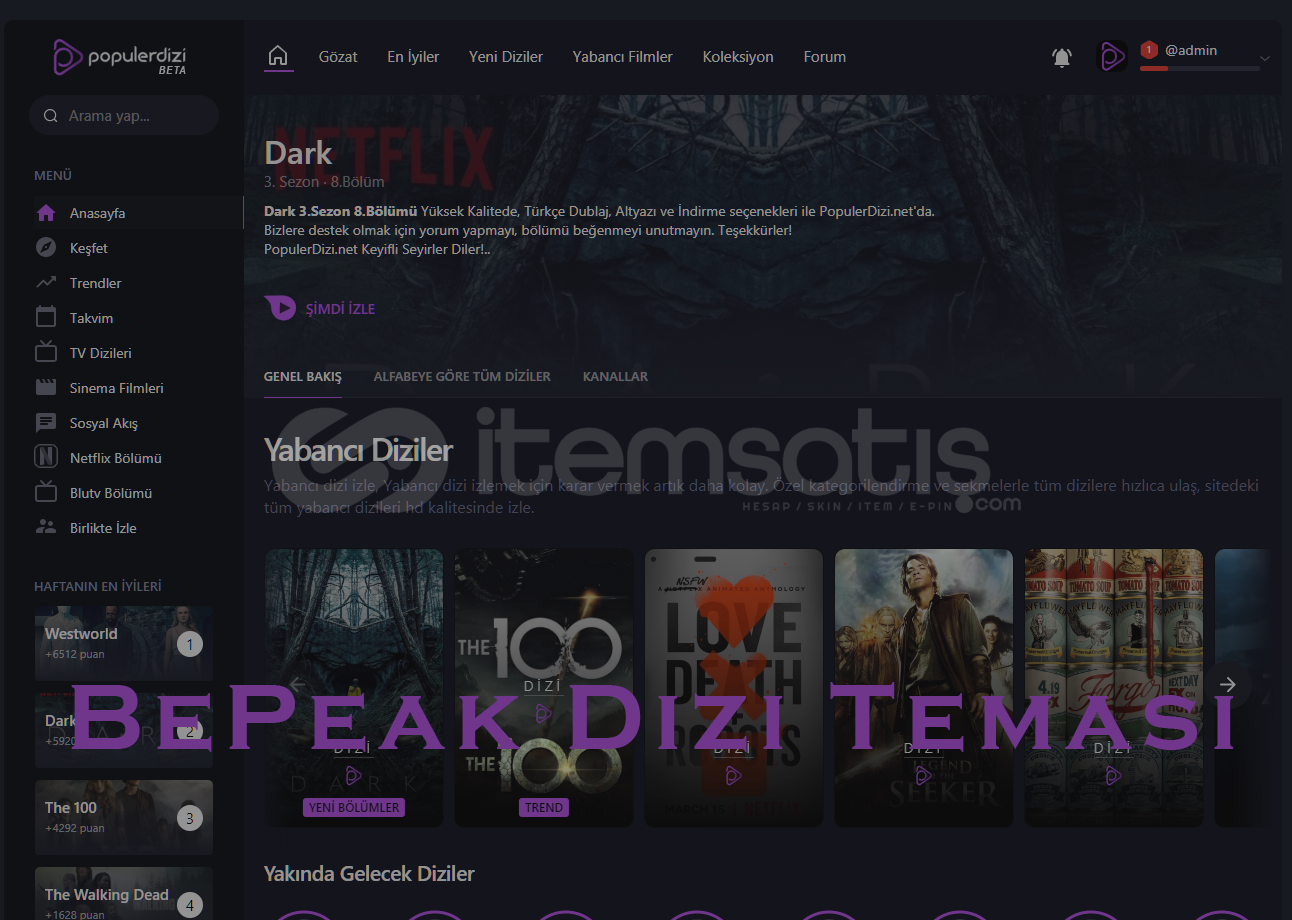Viewport: 1292px width, 920px height.
Task: Click the ŞİMDİ İZLE play icon
Action: coord(280,308)
